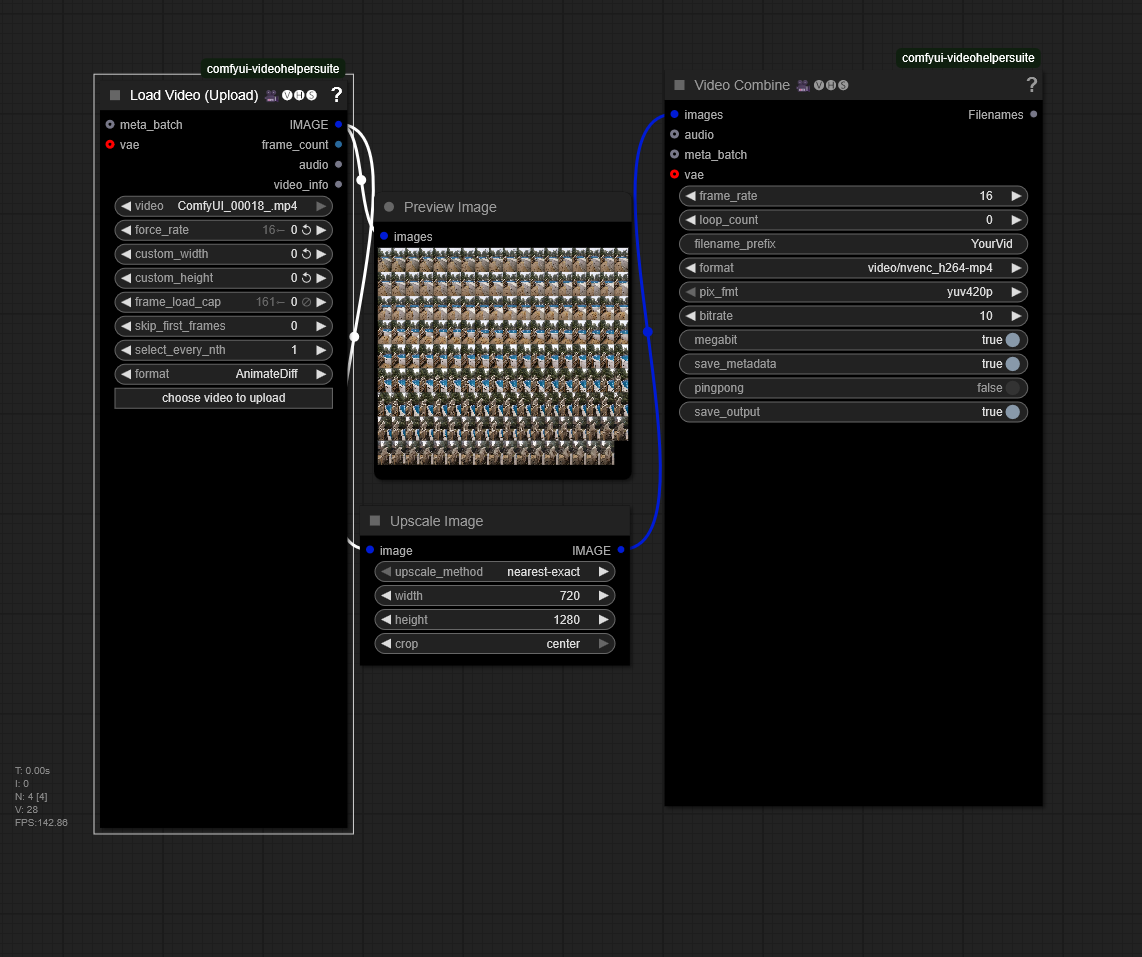Screen dimensions: 1142x957
Task: Click Filenames output dot on Video Combine
Action: 1033,114
